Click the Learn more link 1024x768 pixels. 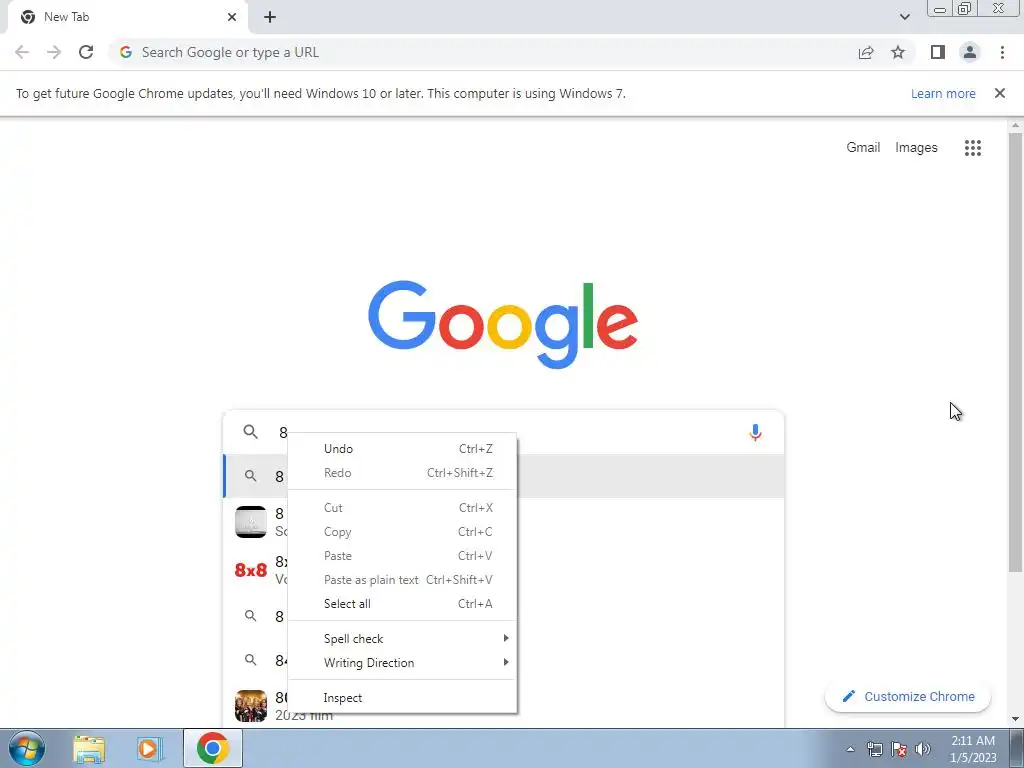click(943, 93)
